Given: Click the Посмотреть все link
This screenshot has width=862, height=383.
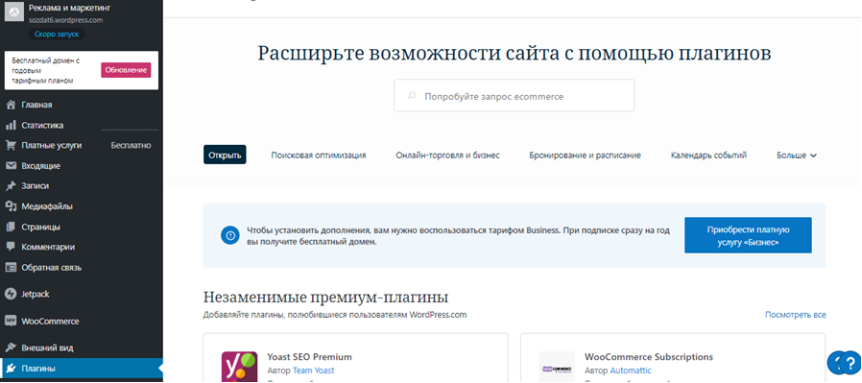Looking at the screenshot, I should 795,315.
